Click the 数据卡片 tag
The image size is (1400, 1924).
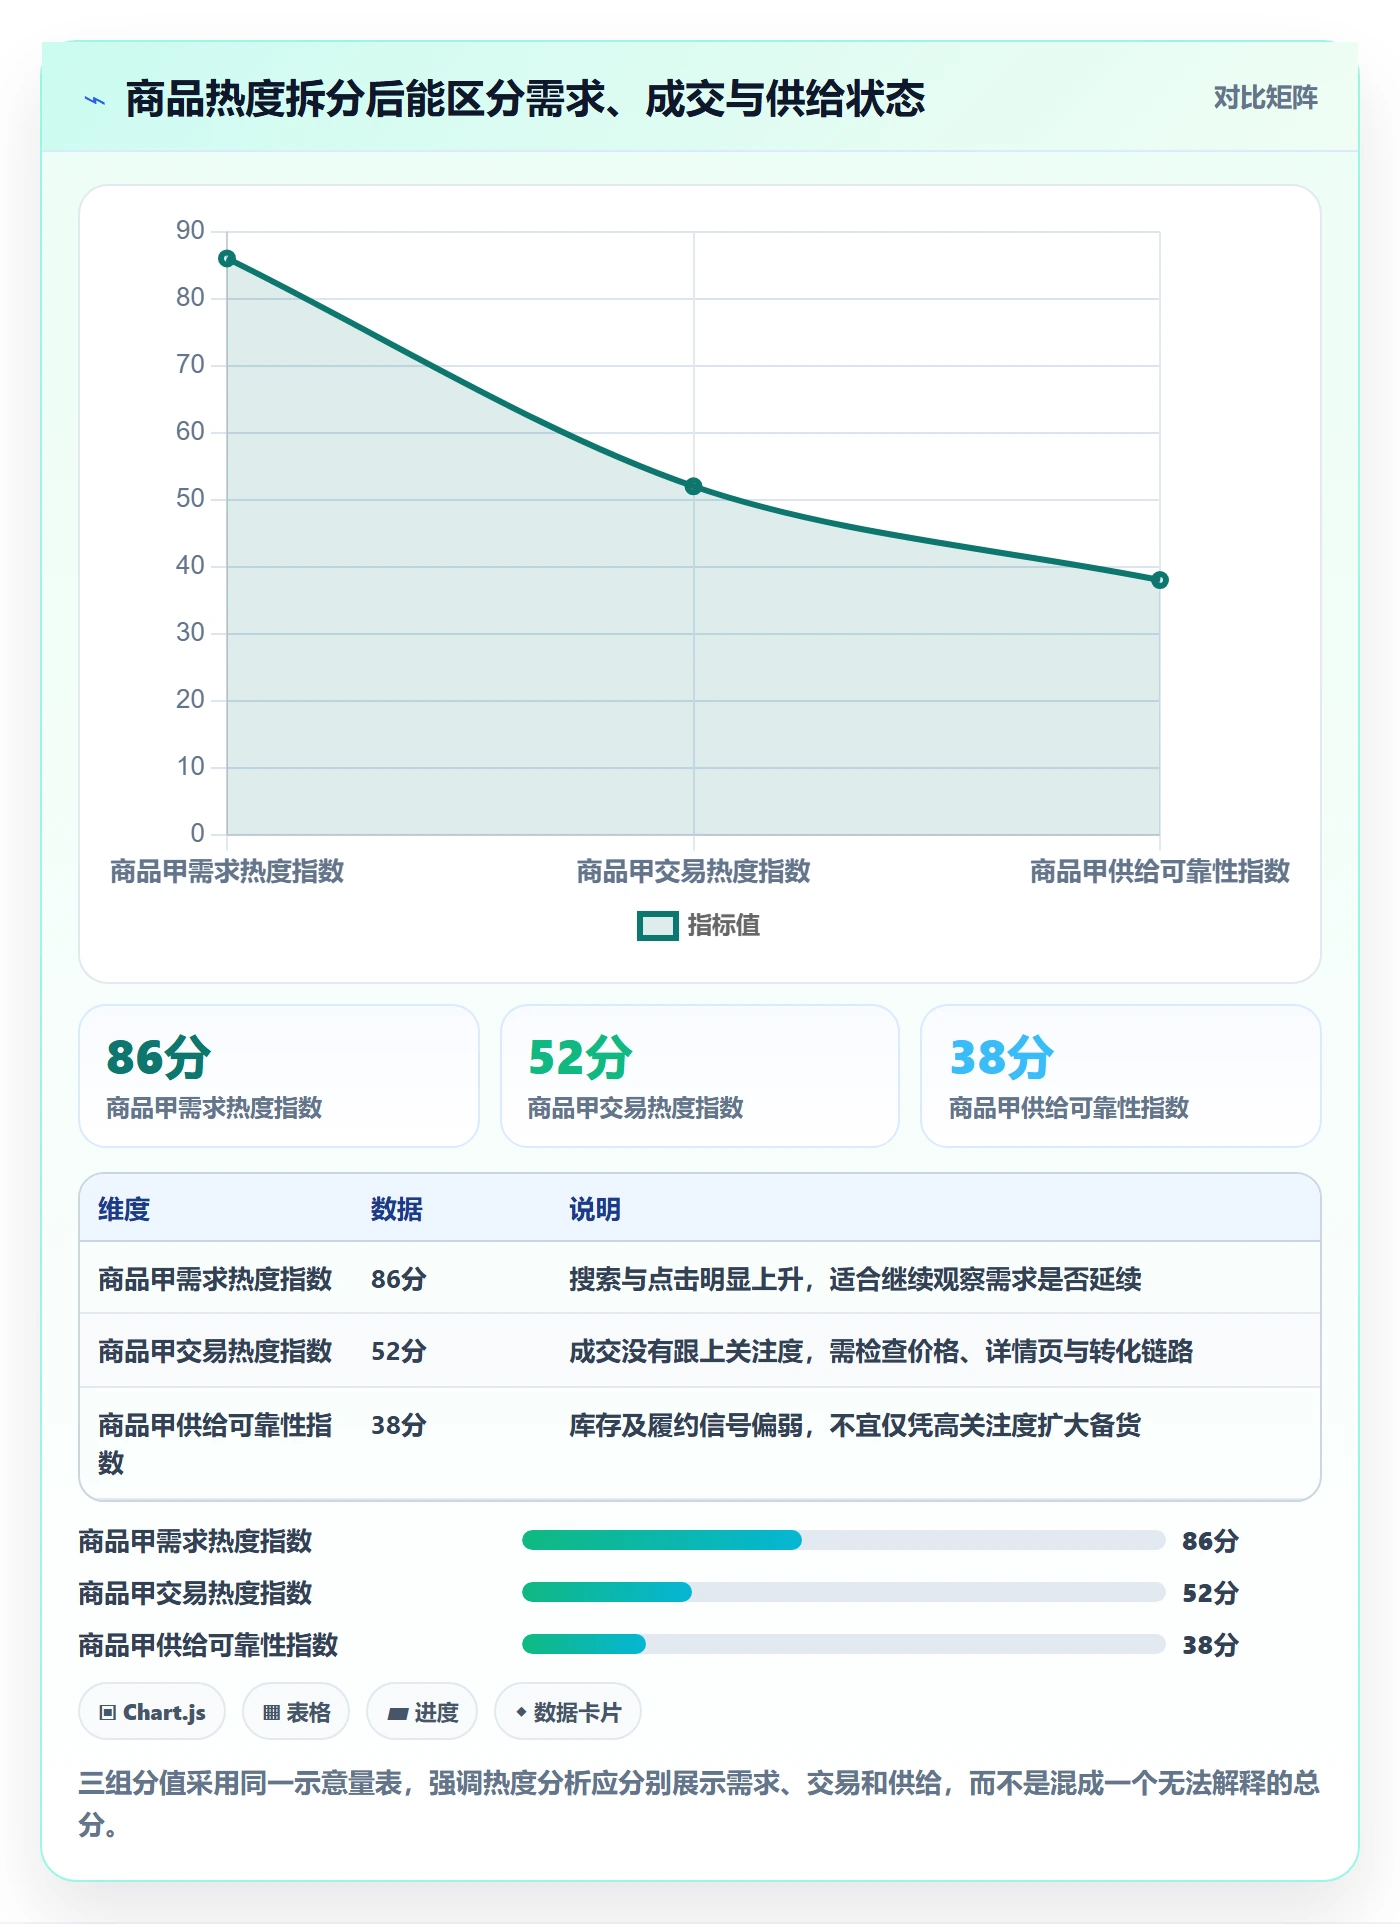pyautogui.click(x=568, y=1712)
